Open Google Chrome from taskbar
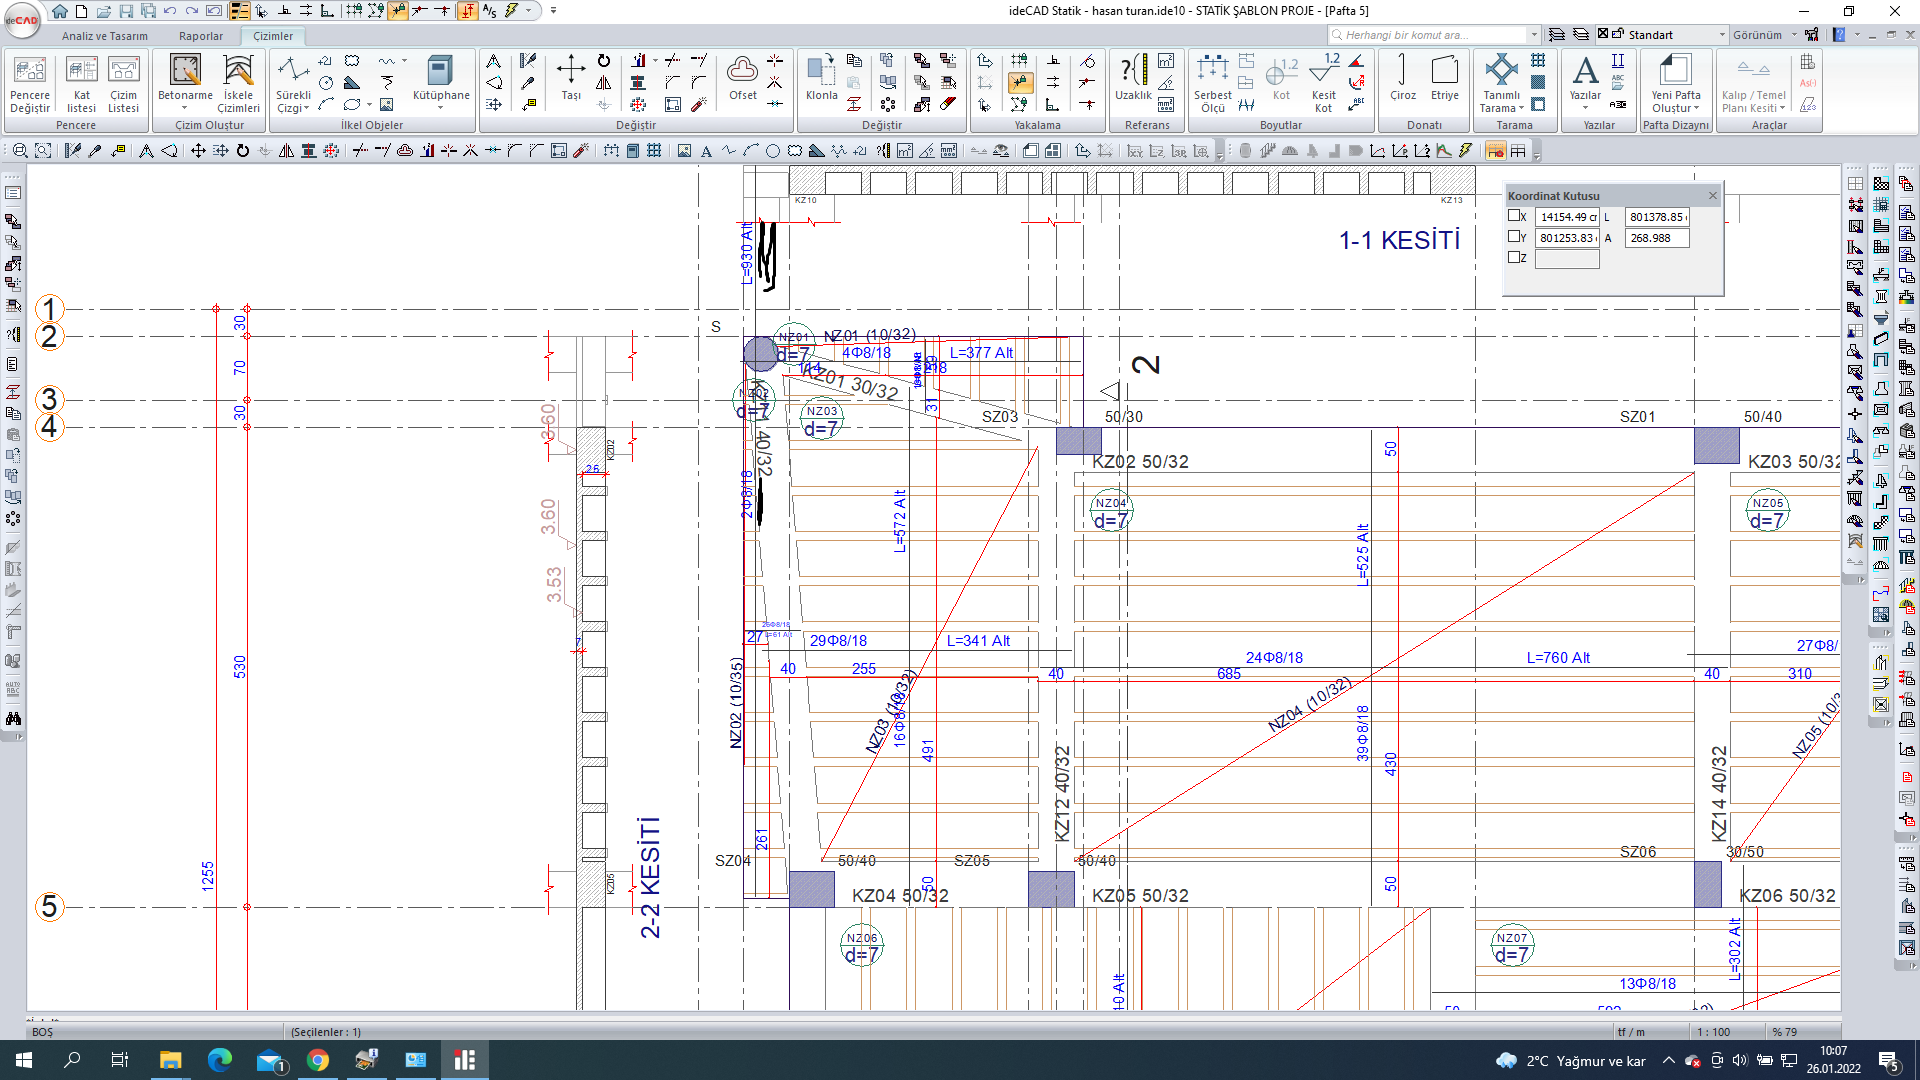 point(318,1060)
